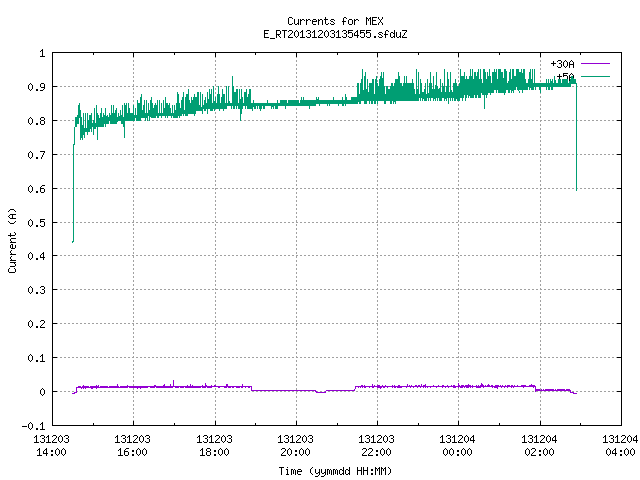The width and height of the screenshot is (640, 480).
Task: Click x-axis tick 131204 02:00
Action: 539,445
